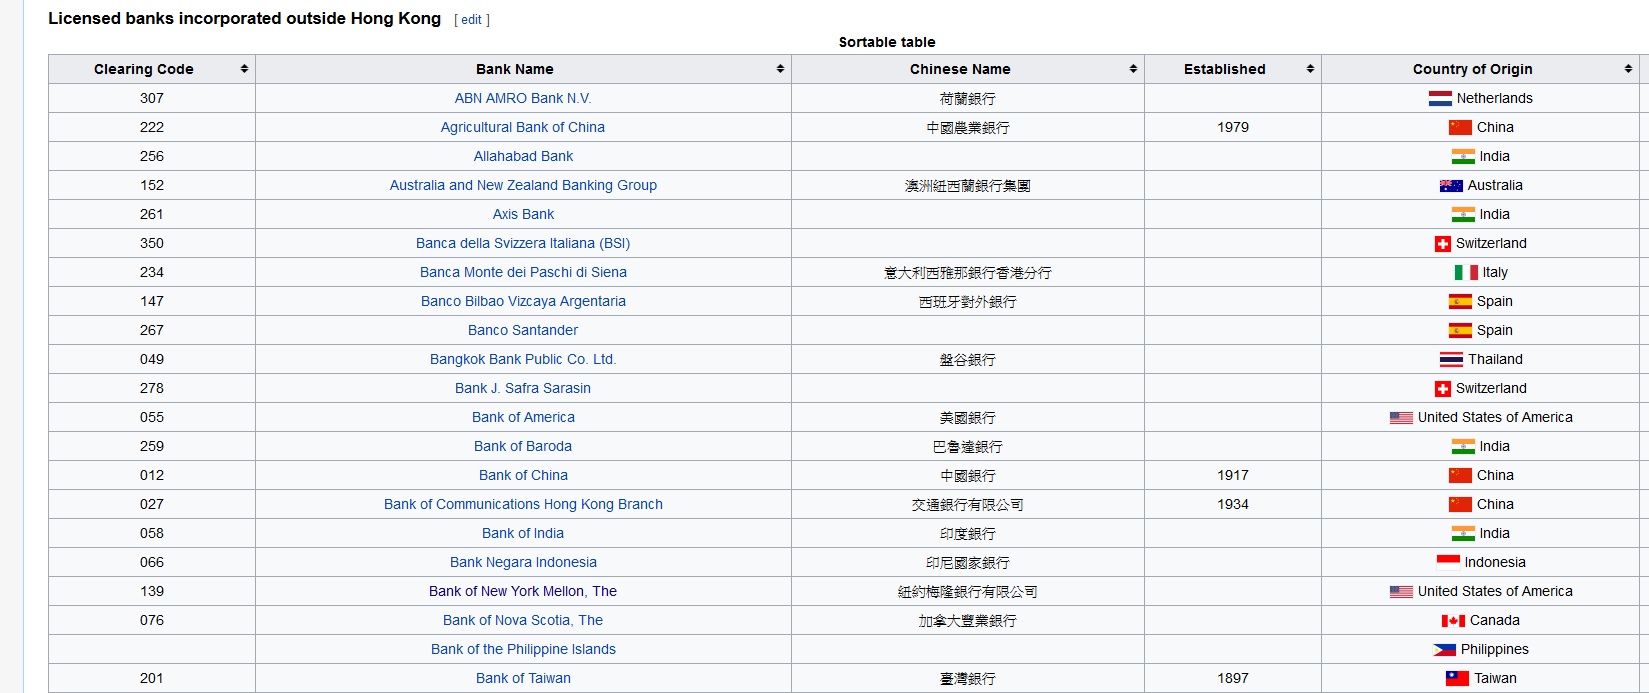Click the Netherlands flag icon
Image resolution: width=1649 pixels, height=693 pixels.
coord(1439,98)
